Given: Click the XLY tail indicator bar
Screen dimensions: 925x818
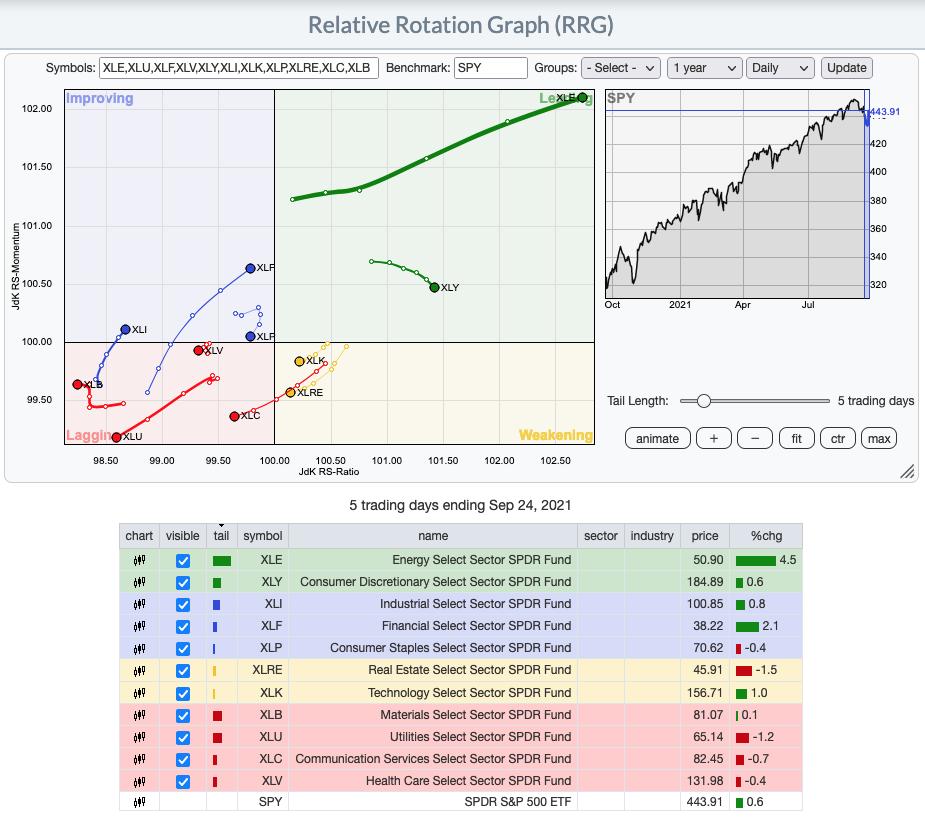Looking at the screenshot, I should (217, 583).
